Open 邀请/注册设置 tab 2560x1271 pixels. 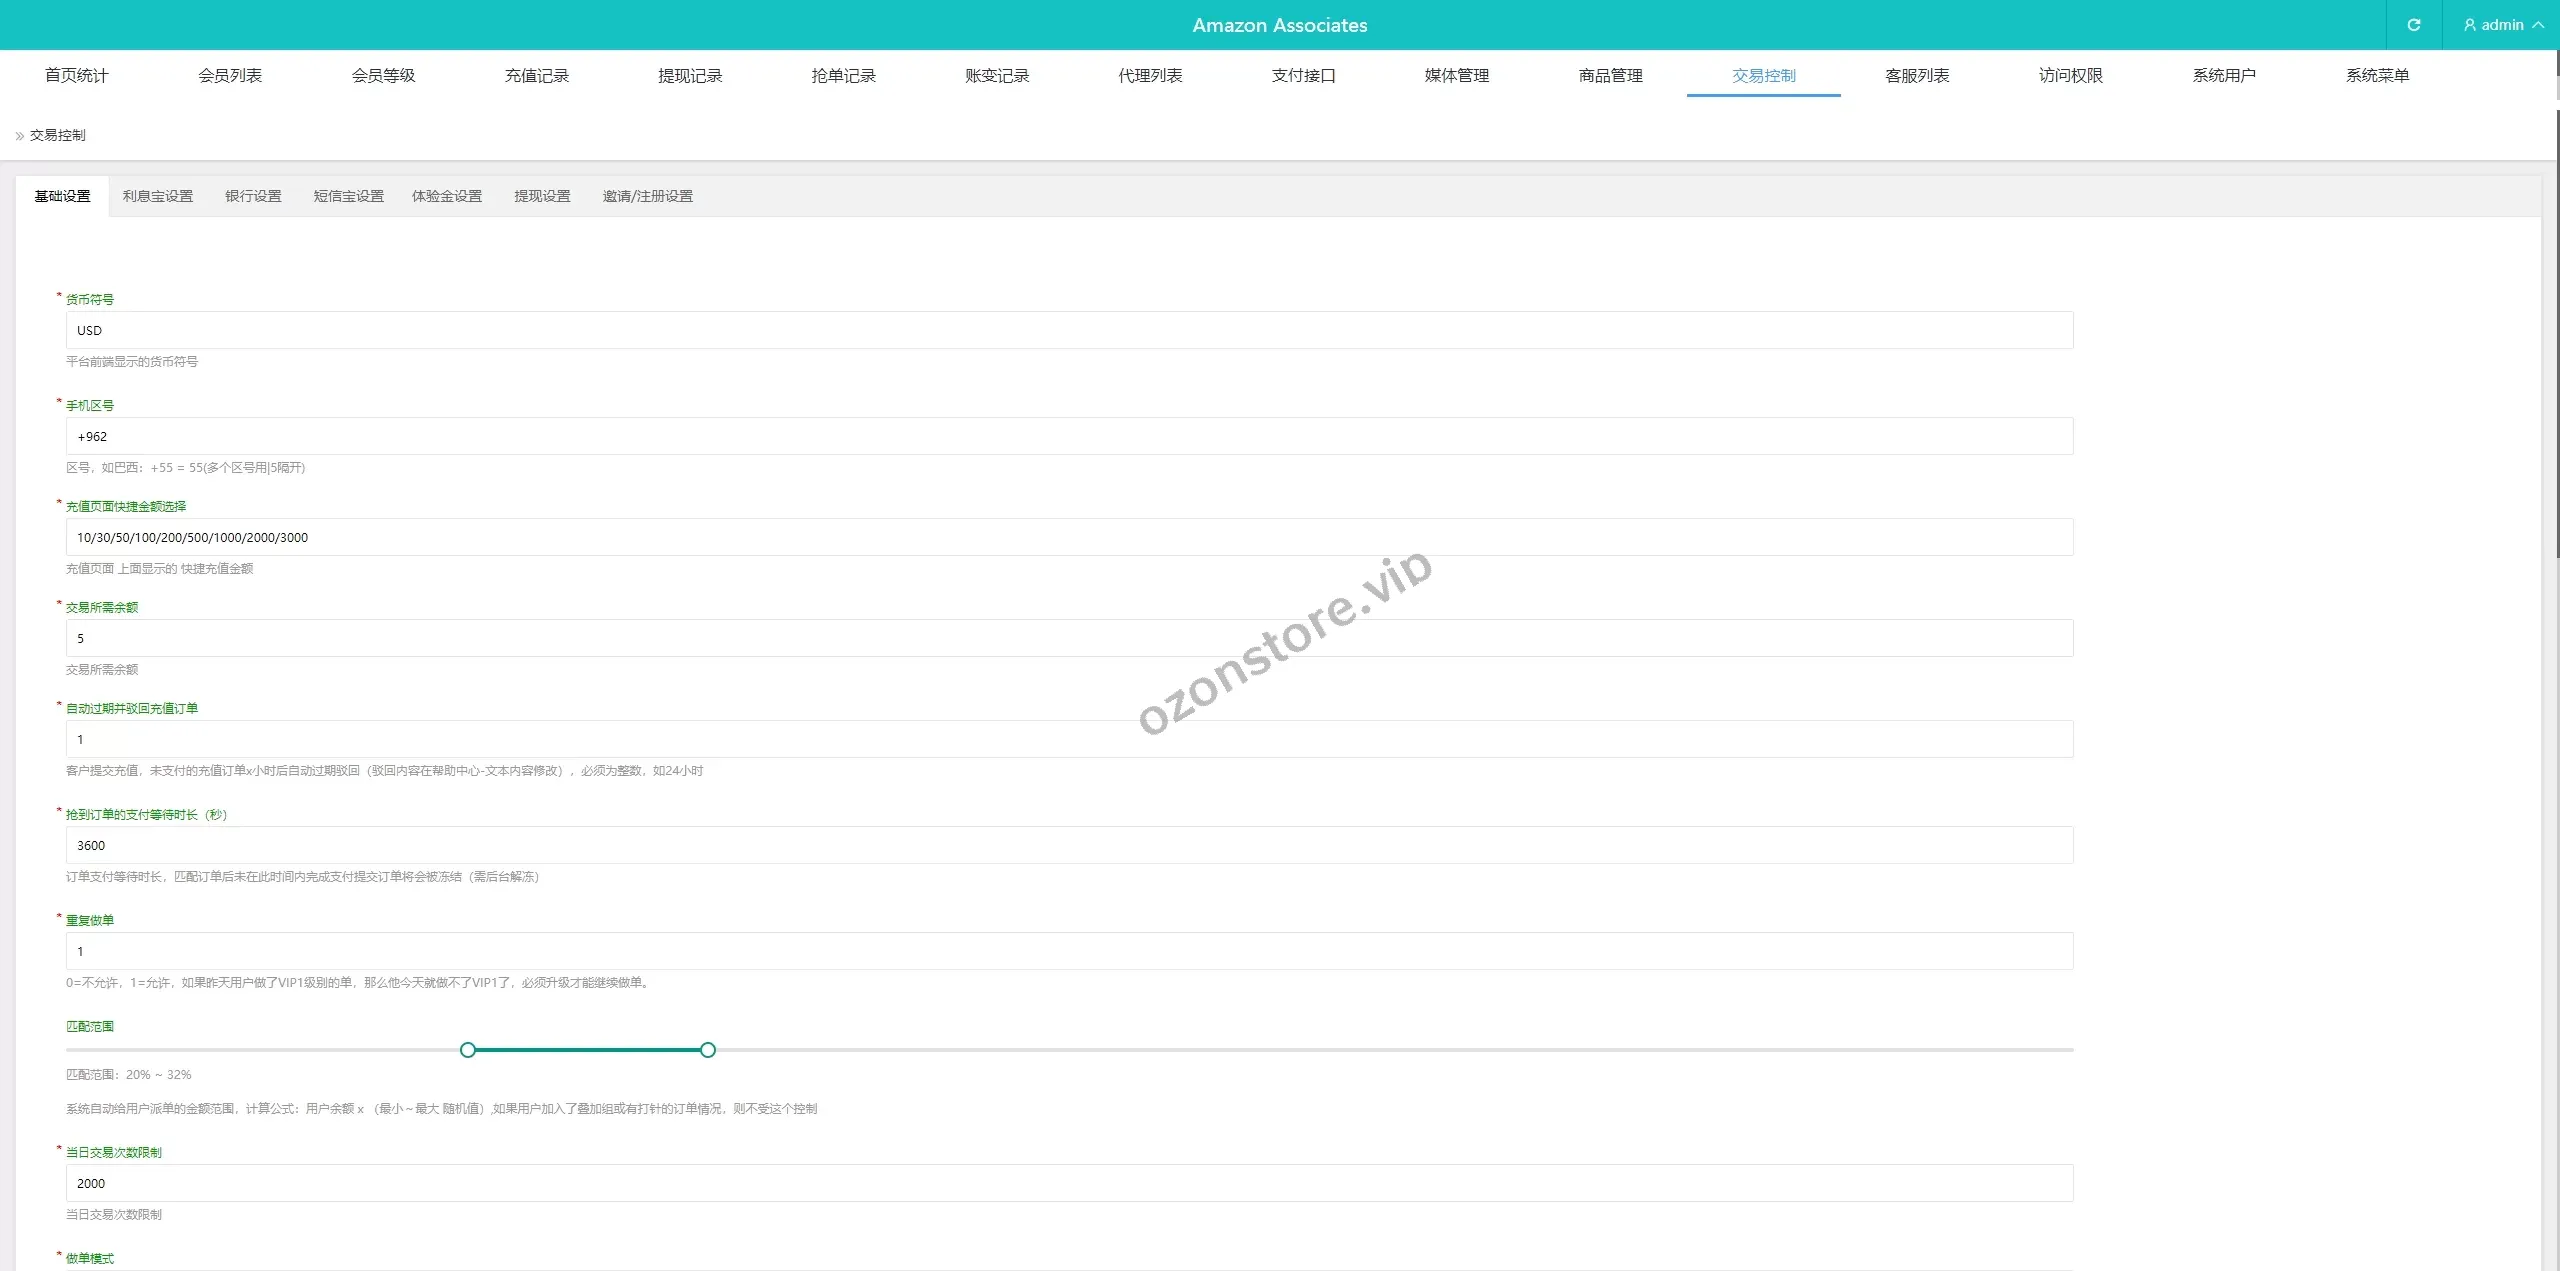pos(647,196)
